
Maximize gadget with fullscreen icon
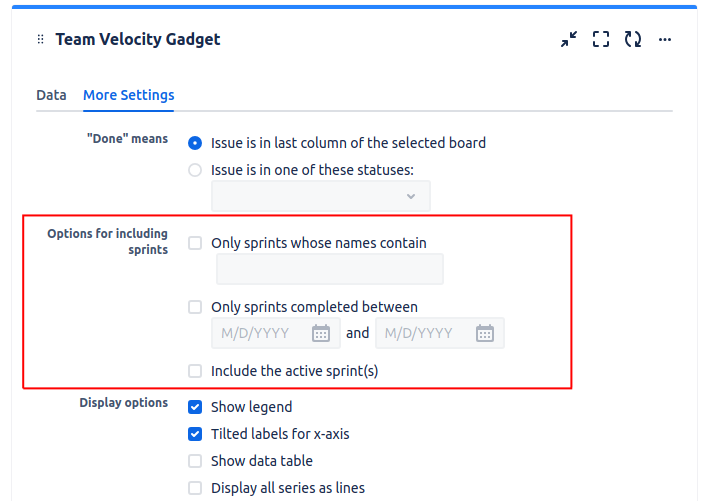pyautogui.click(x=601, y=40)
